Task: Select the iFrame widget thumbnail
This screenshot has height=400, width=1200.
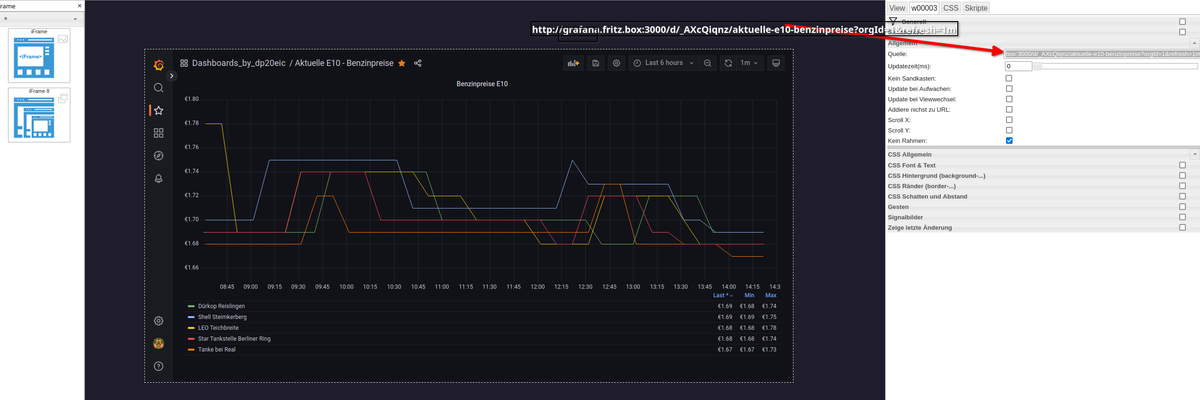Action: tap(39, 54)
